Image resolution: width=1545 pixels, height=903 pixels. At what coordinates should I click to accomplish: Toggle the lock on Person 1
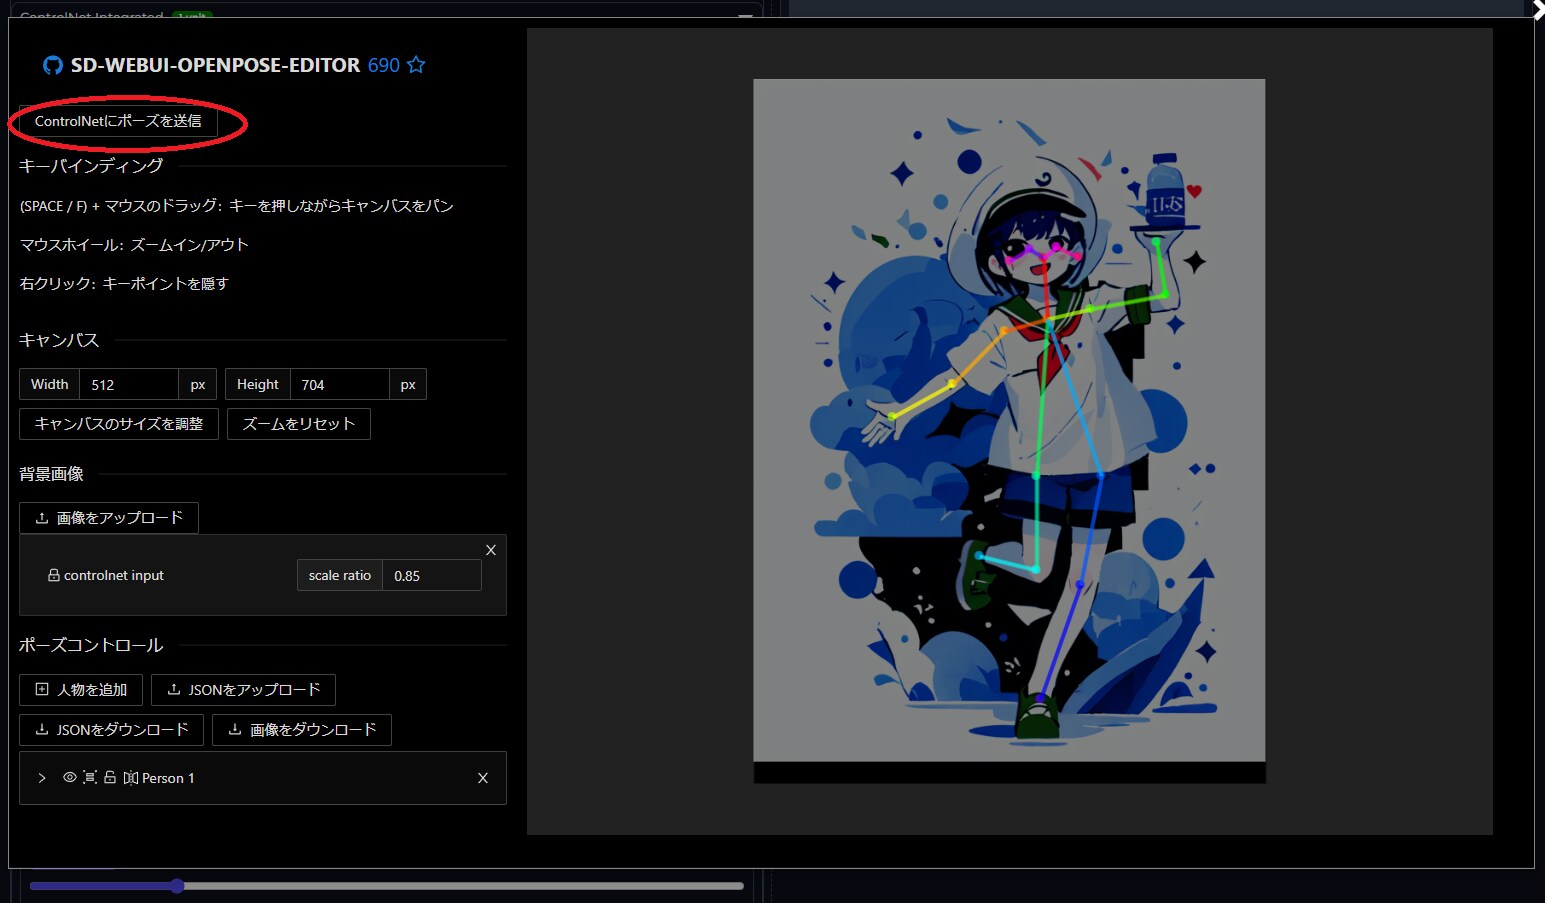click(x=110, y=777)
